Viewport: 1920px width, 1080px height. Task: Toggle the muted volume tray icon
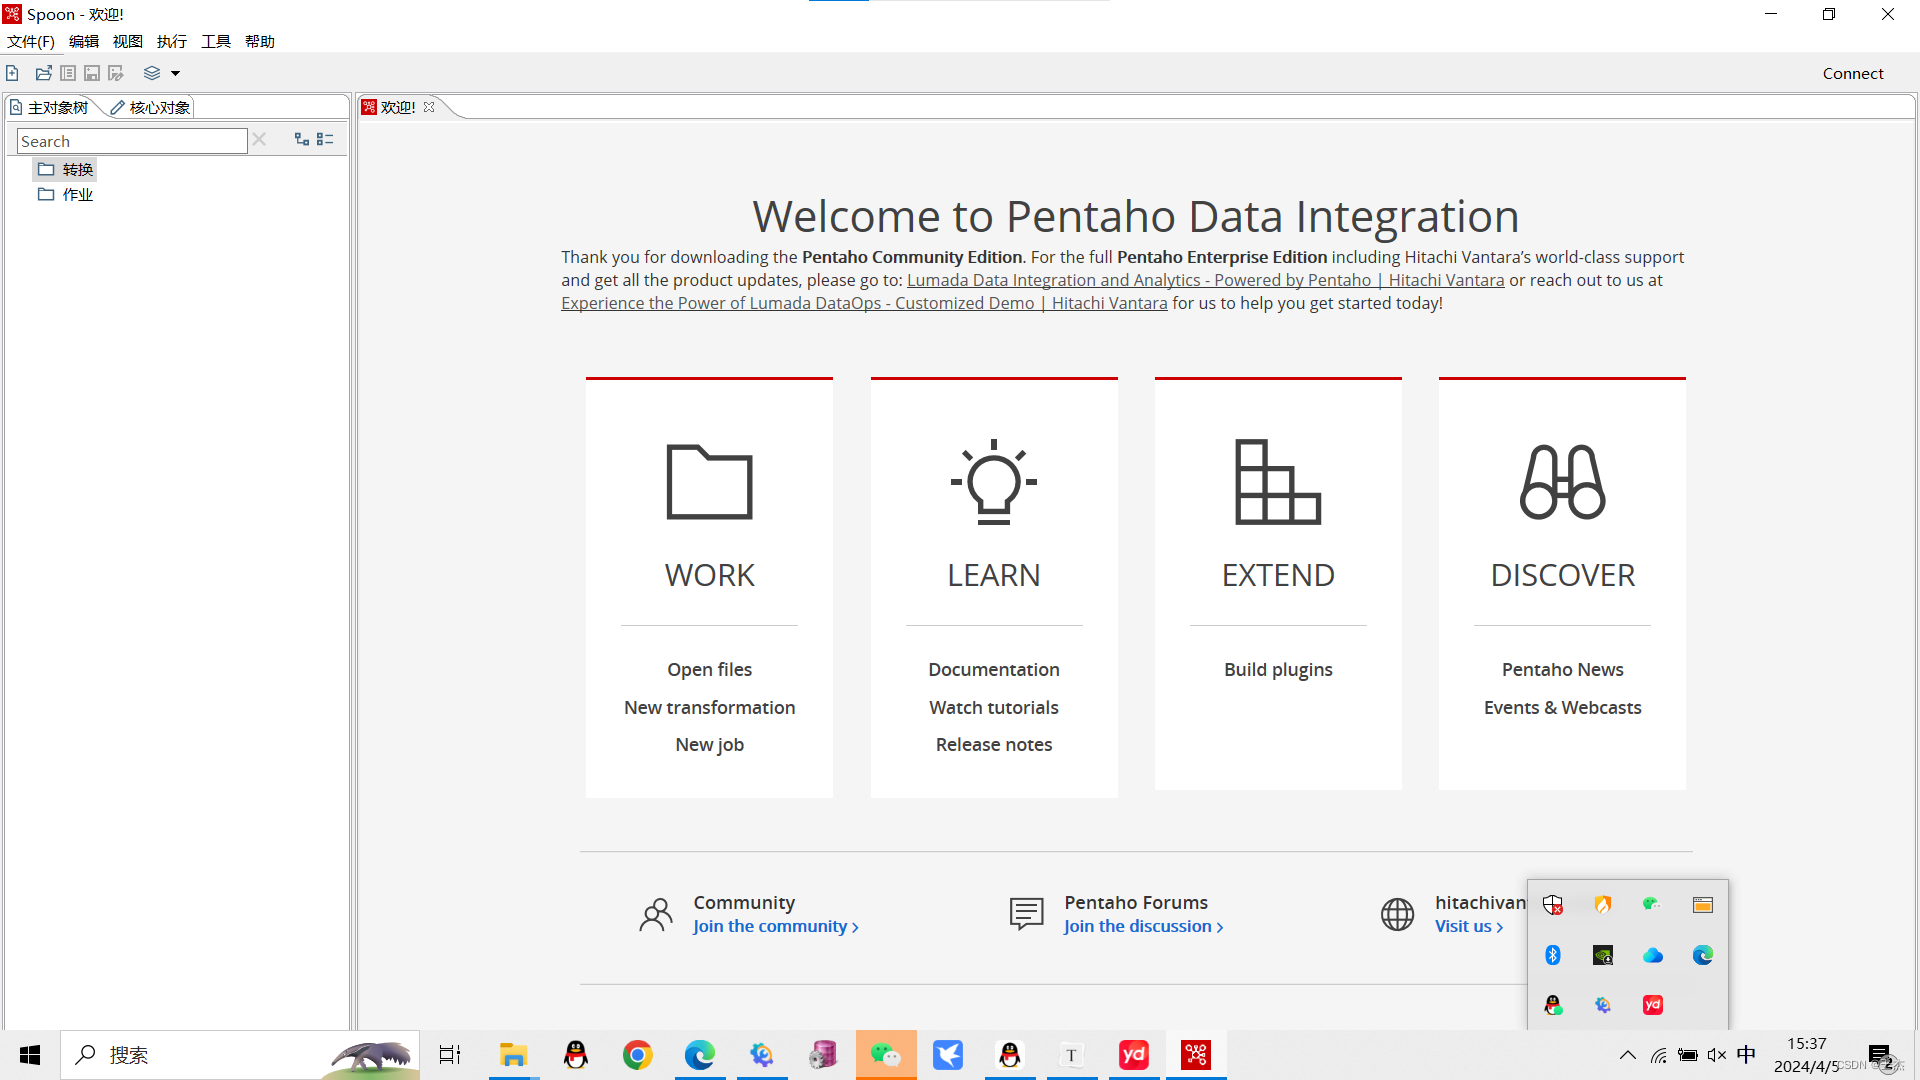coord(1717,1055)
